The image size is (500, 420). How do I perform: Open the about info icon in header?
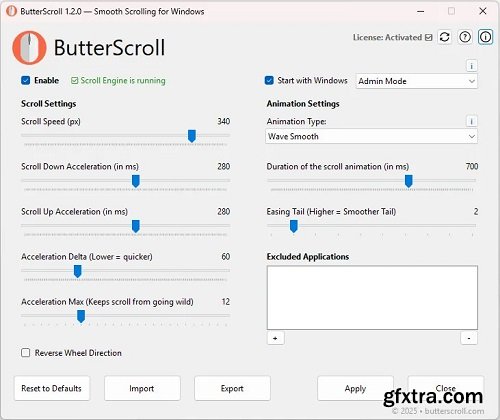click(x=485, y=37)
